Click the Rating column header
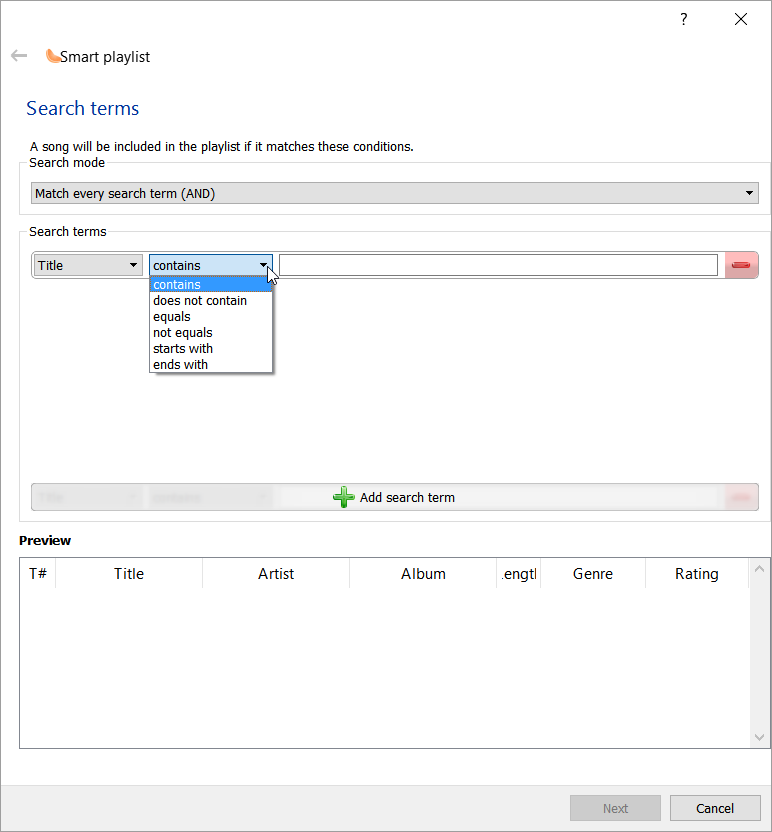Image resolution: width=772 pixels, height=832 pixels. point(696,573)
